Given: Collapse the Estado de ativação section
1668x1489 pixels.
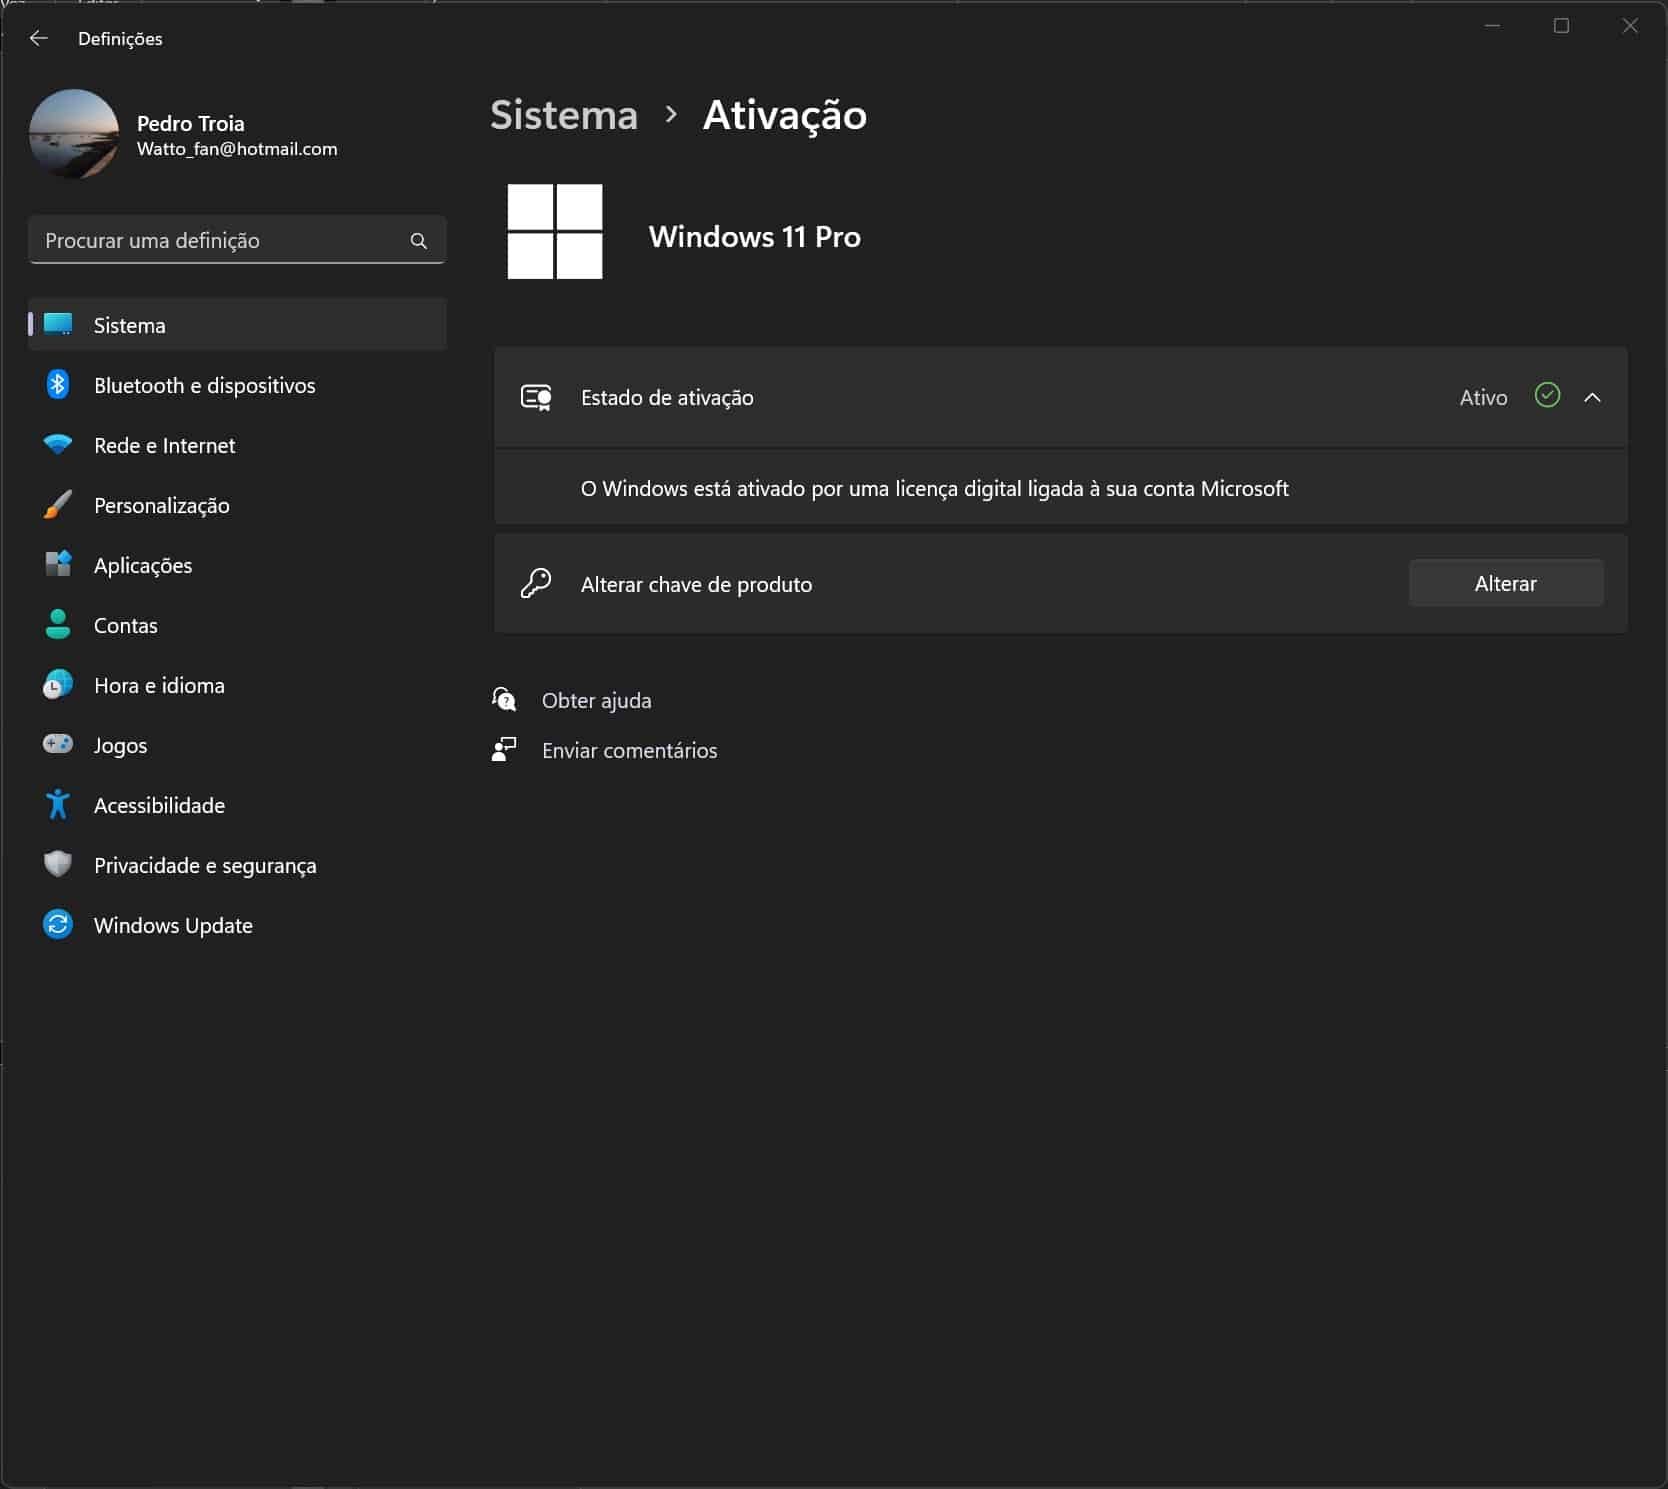Looking at the screenshot, I should [1592, 398].
